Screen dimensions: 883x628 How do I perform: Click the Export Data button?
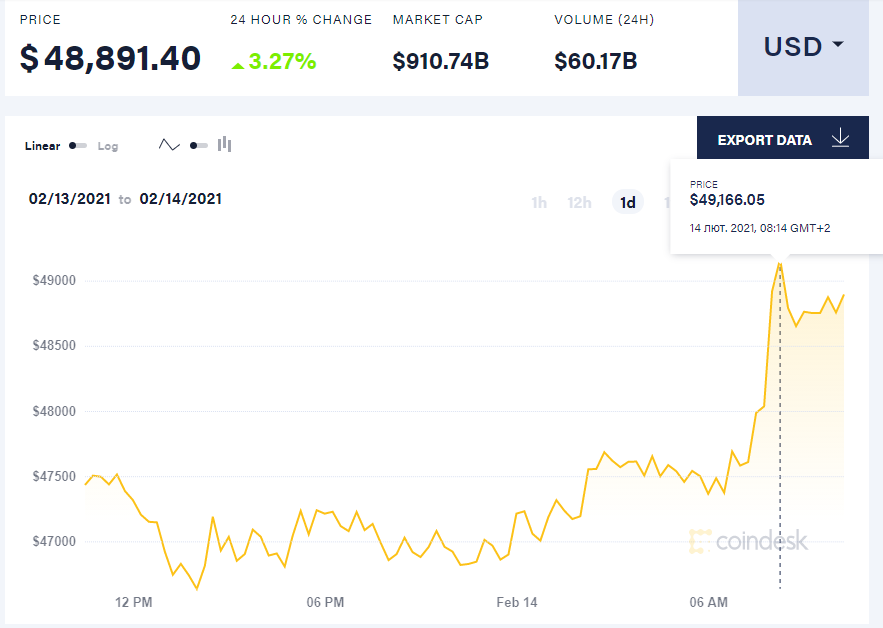tap(765, 140)
